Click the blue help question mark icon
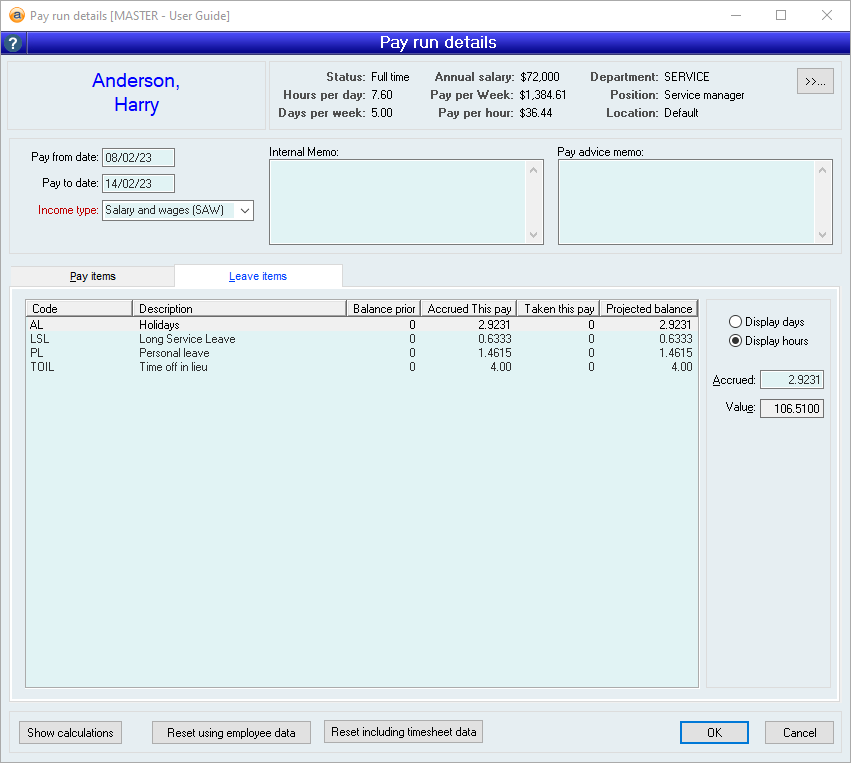 (x=13, y=43)
